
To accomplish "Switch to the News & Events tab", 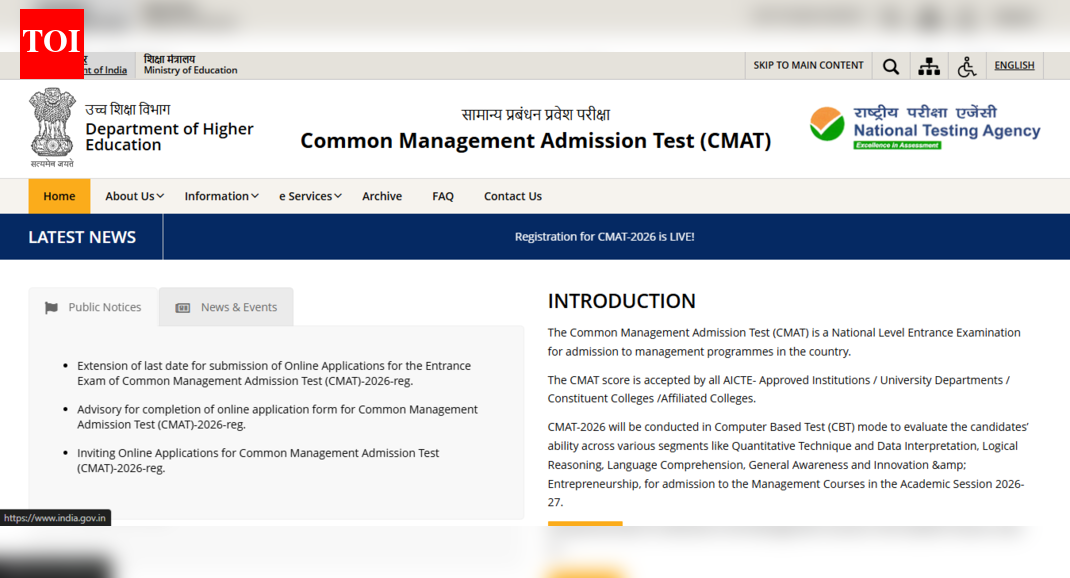I will (237, 307).
